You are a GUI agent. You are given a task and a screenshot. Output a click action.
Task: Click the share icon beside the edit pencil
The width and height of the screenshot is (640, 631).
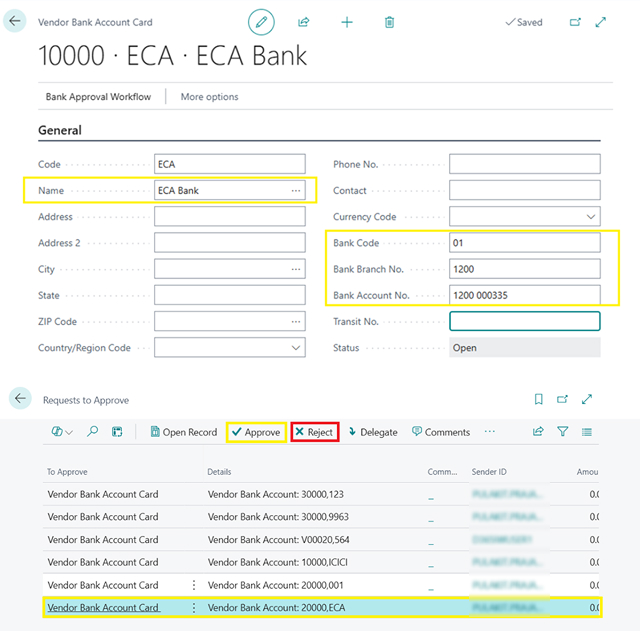click(x=304, y=22)
